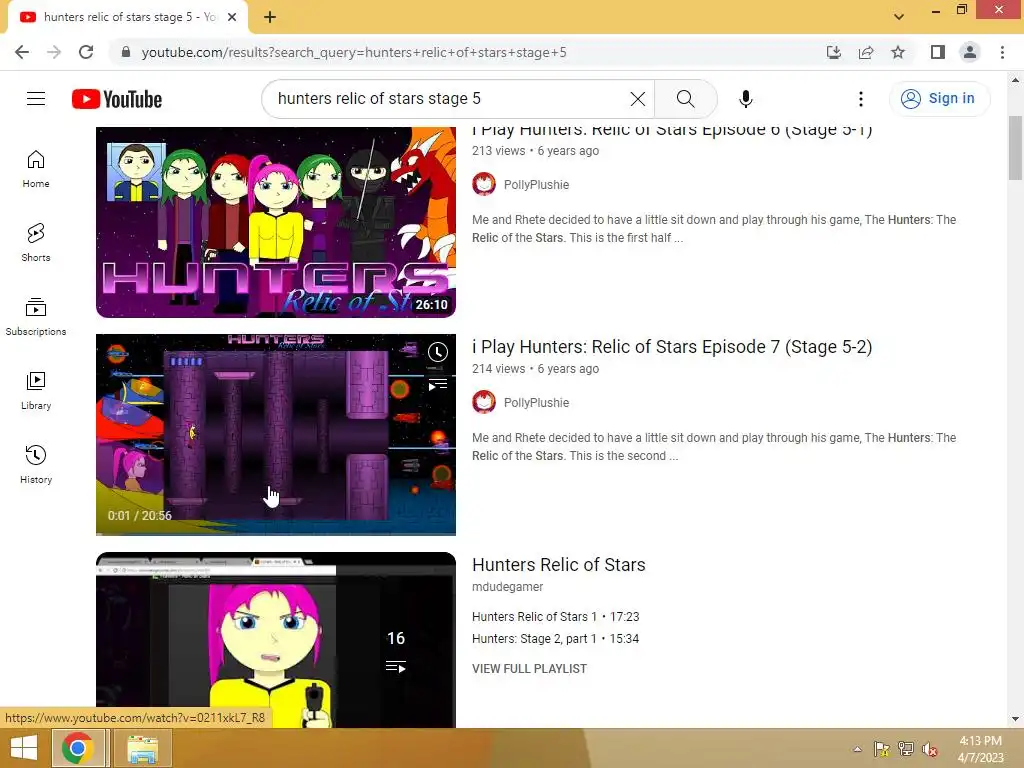Open Shorts from the sidebar
The width and height of the screenshot is (1024, 768).
36,242
